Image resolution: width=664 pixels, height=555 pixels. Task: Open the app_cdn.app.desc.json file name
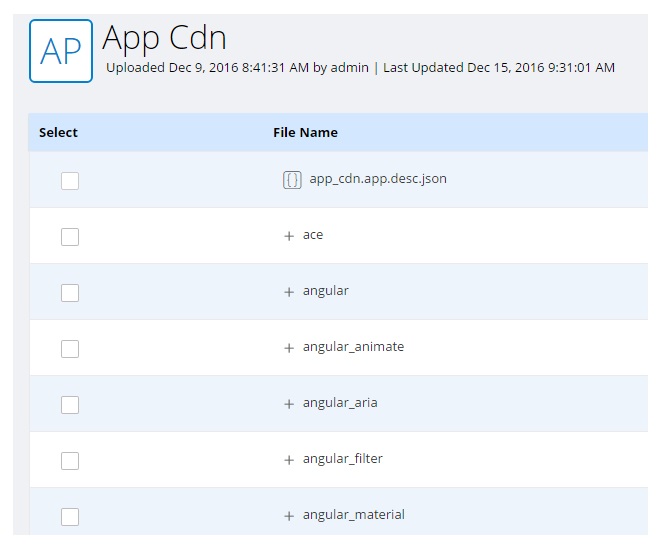[x=378, y=179]
